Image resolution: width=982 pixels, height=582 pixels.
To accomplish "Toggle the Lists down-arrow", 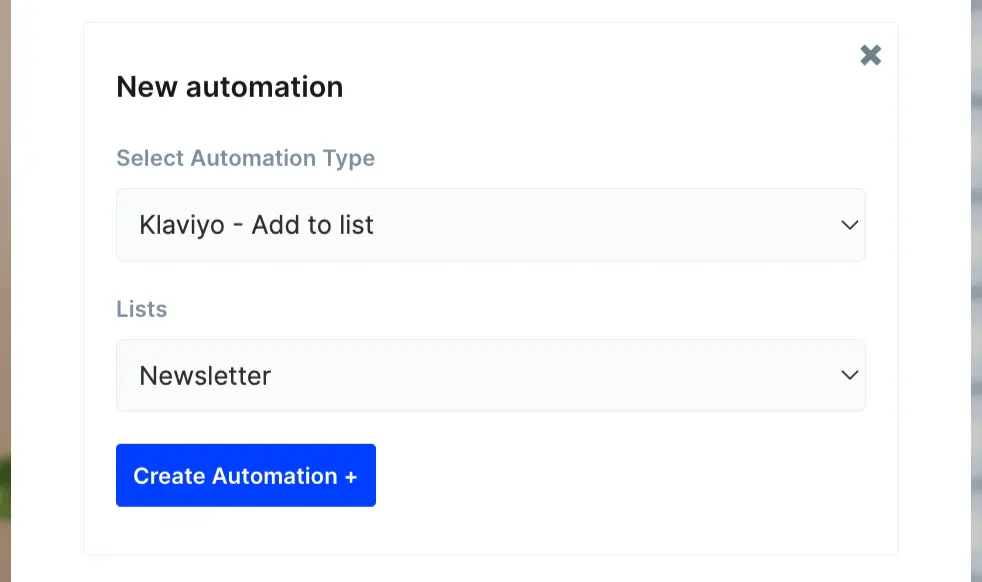I will (x=849, y=376).
